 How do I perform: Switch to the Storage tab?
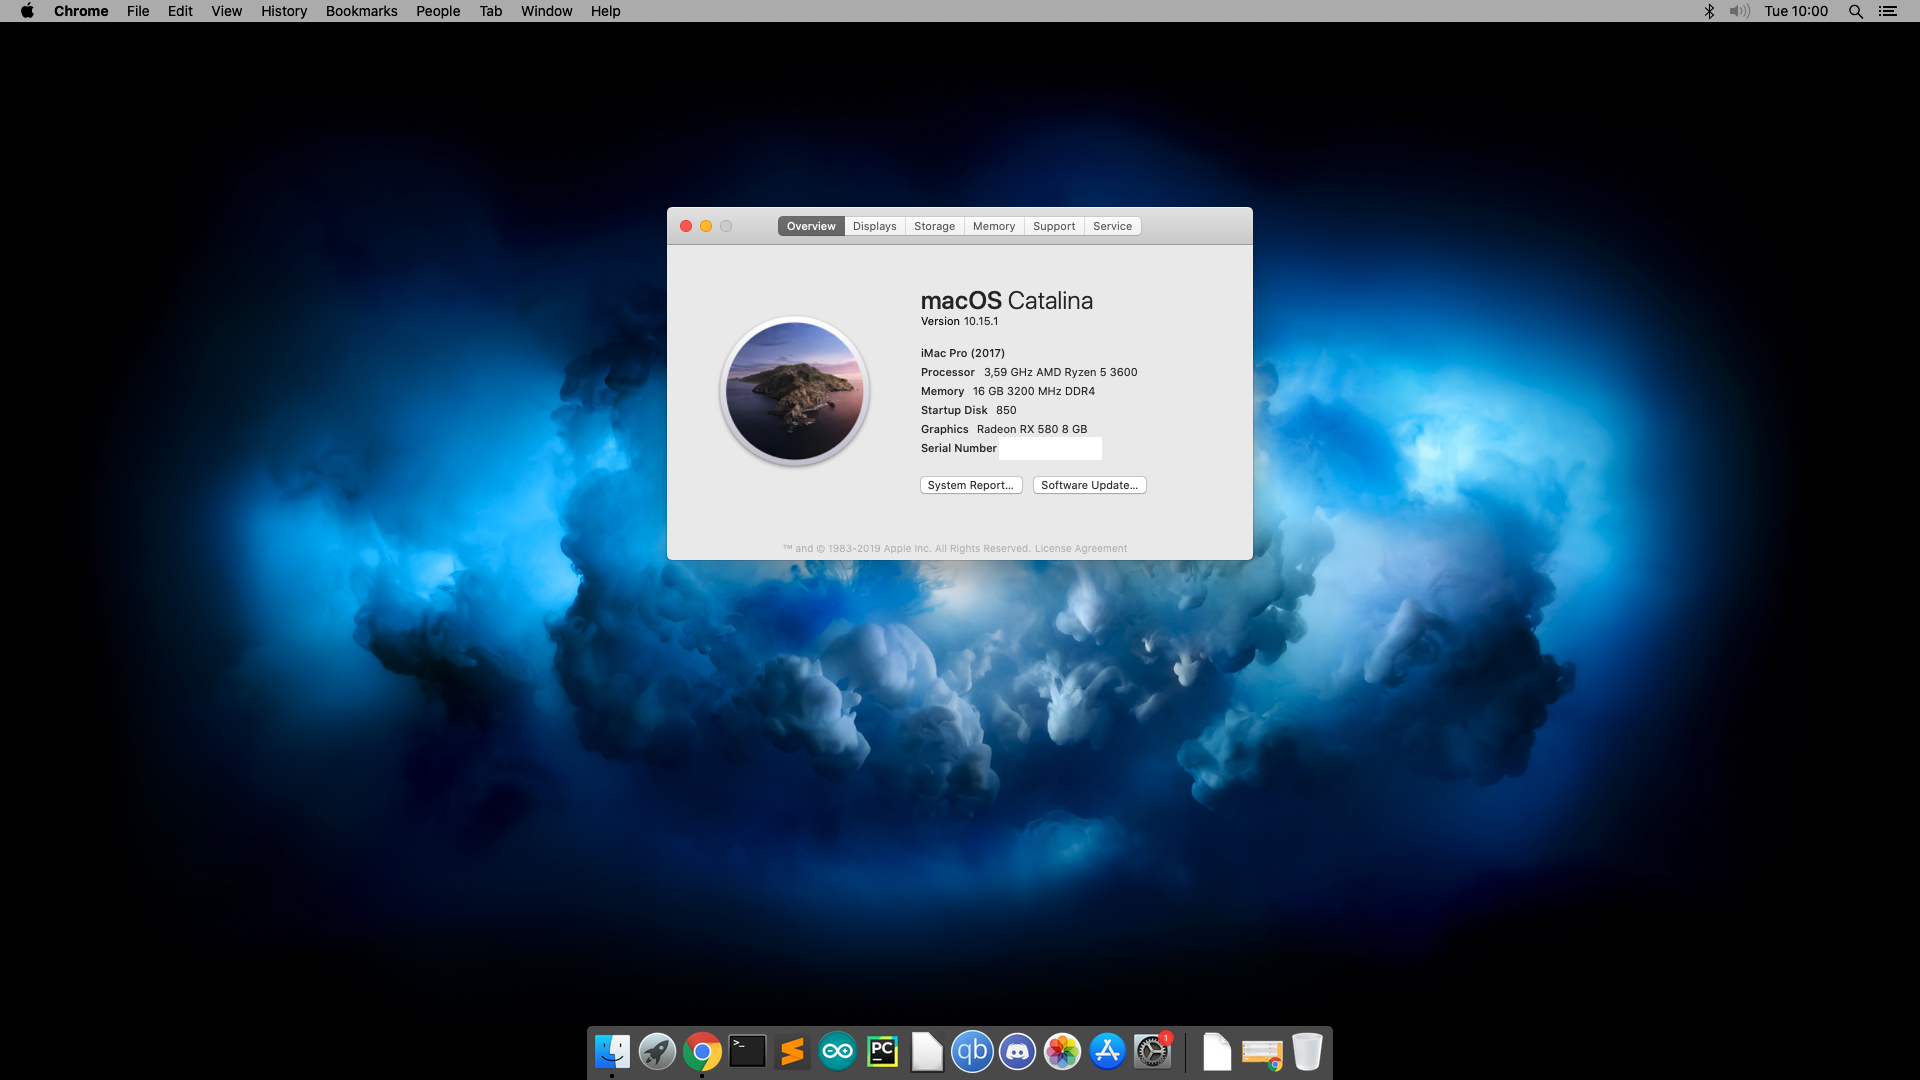tap(935, 226)
